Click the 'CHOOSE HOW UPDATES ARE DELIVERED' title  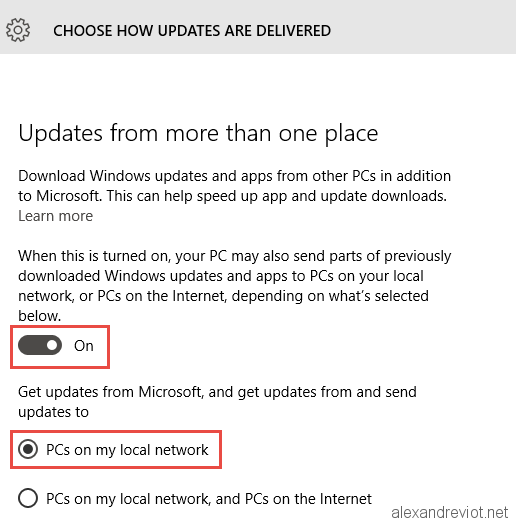(x=192, y=31)
